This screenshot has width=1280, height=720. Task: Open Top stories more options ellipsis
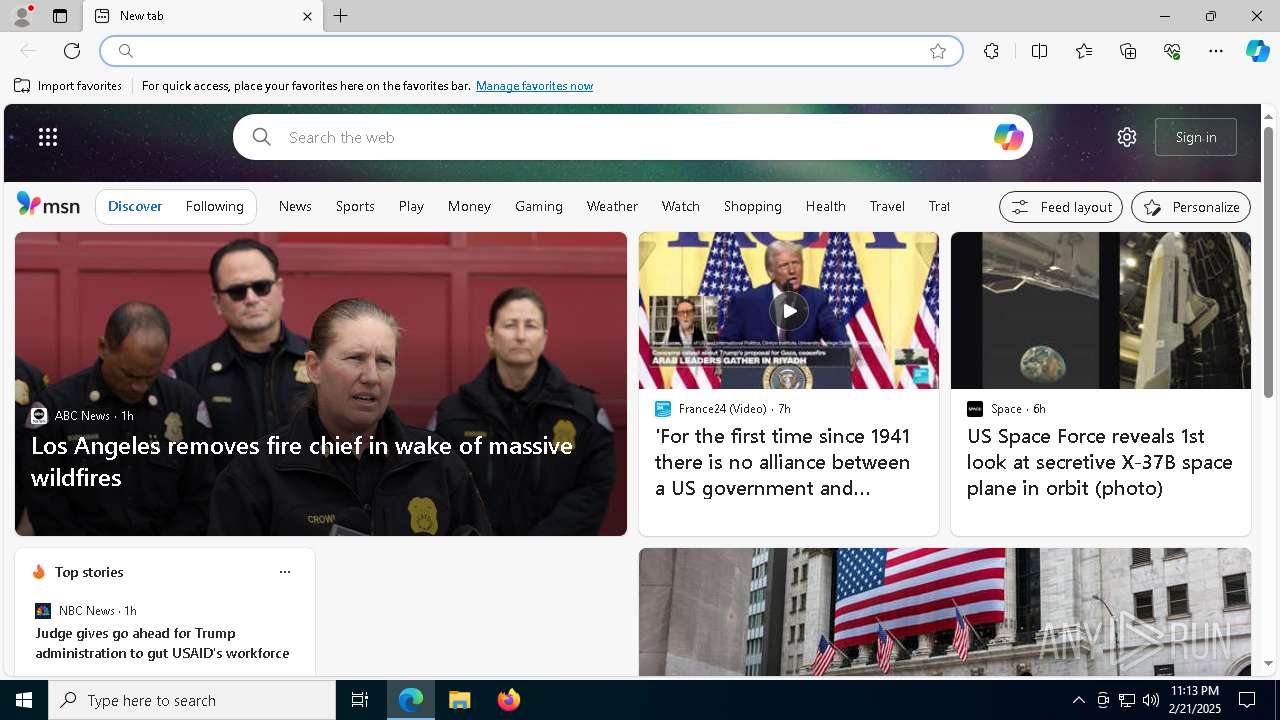(285, 572)
